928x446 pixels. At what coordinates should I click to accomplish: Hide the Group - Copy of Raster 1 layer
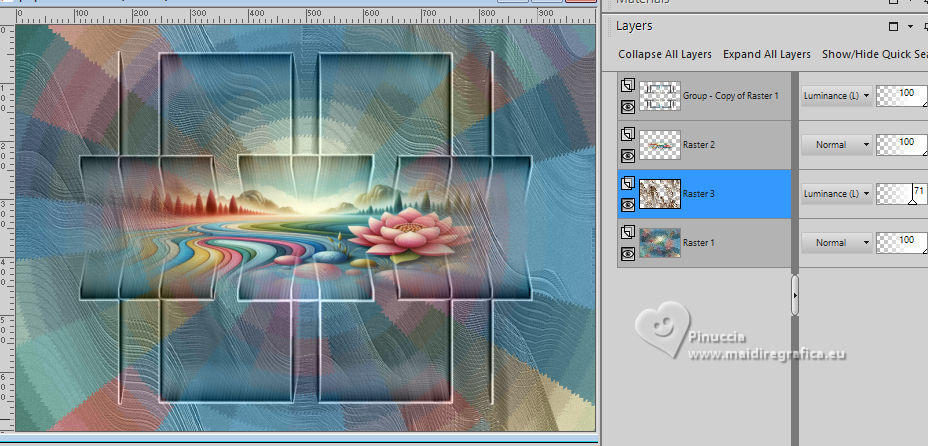click(x=628, y=106)
